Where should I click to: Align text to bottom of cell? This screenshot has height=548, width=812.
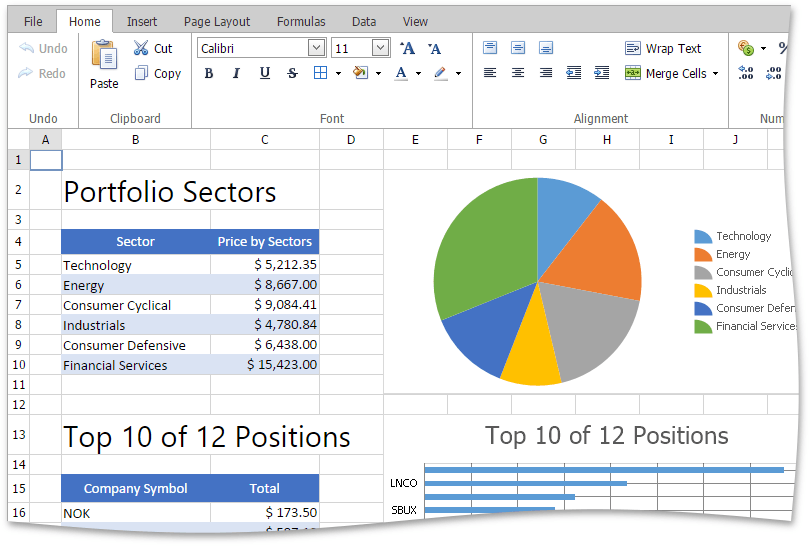[x=546, y=48]
